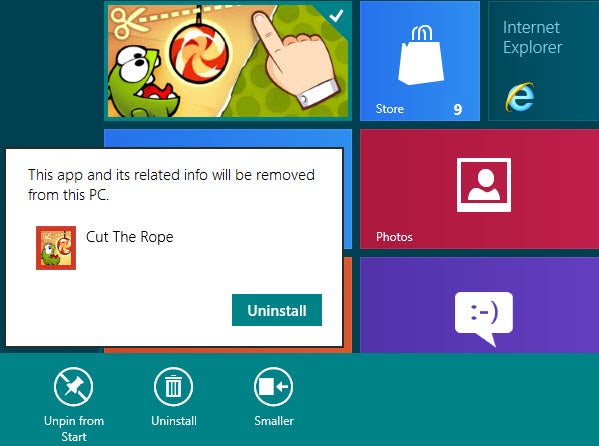Make the tile Smaller via app bar icon

click(274, 386)
